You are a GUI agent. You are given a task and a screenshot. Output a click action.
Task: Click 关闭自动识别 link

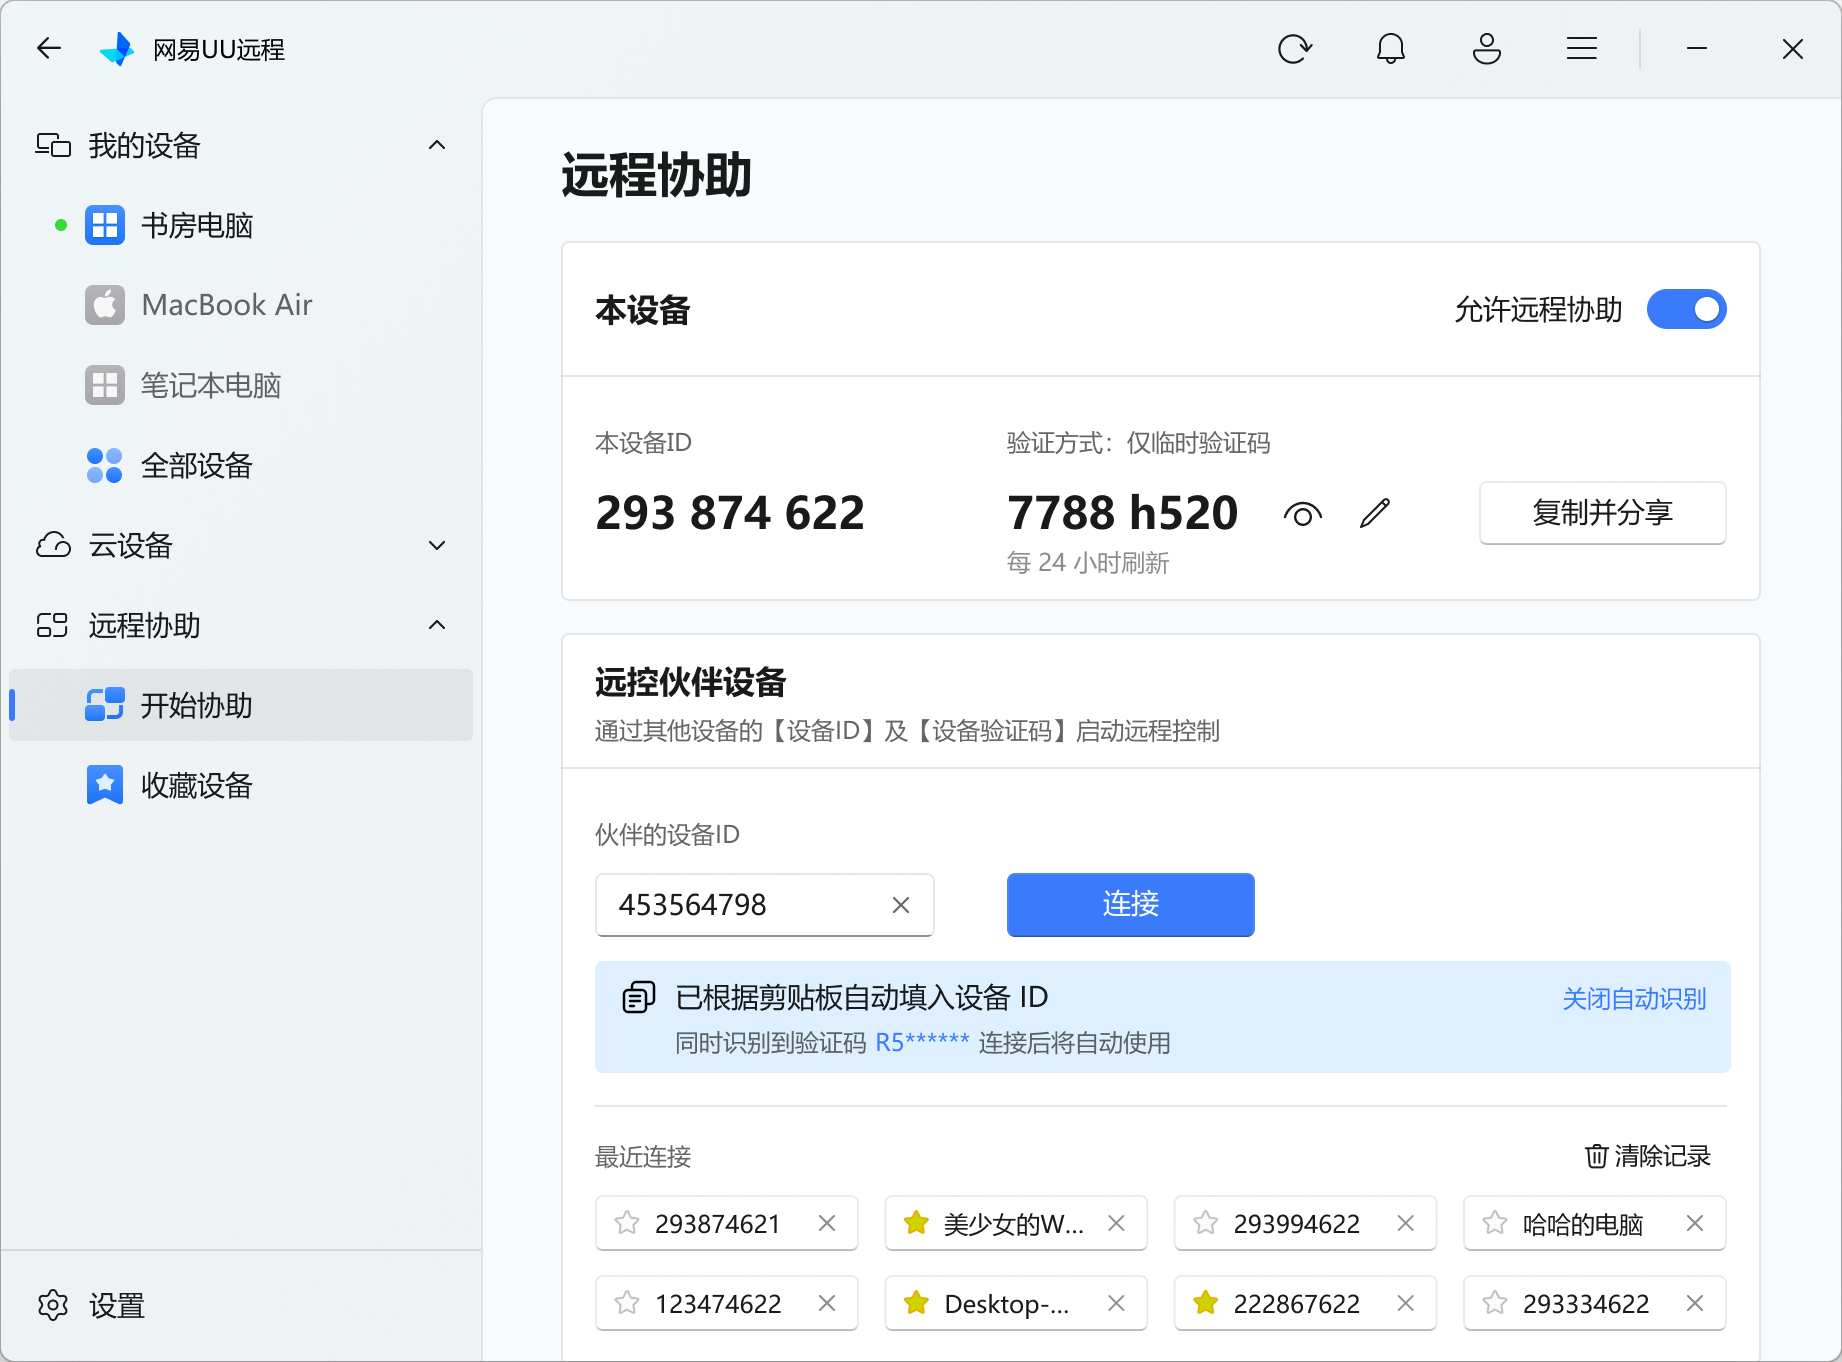tap(1634, 998)
